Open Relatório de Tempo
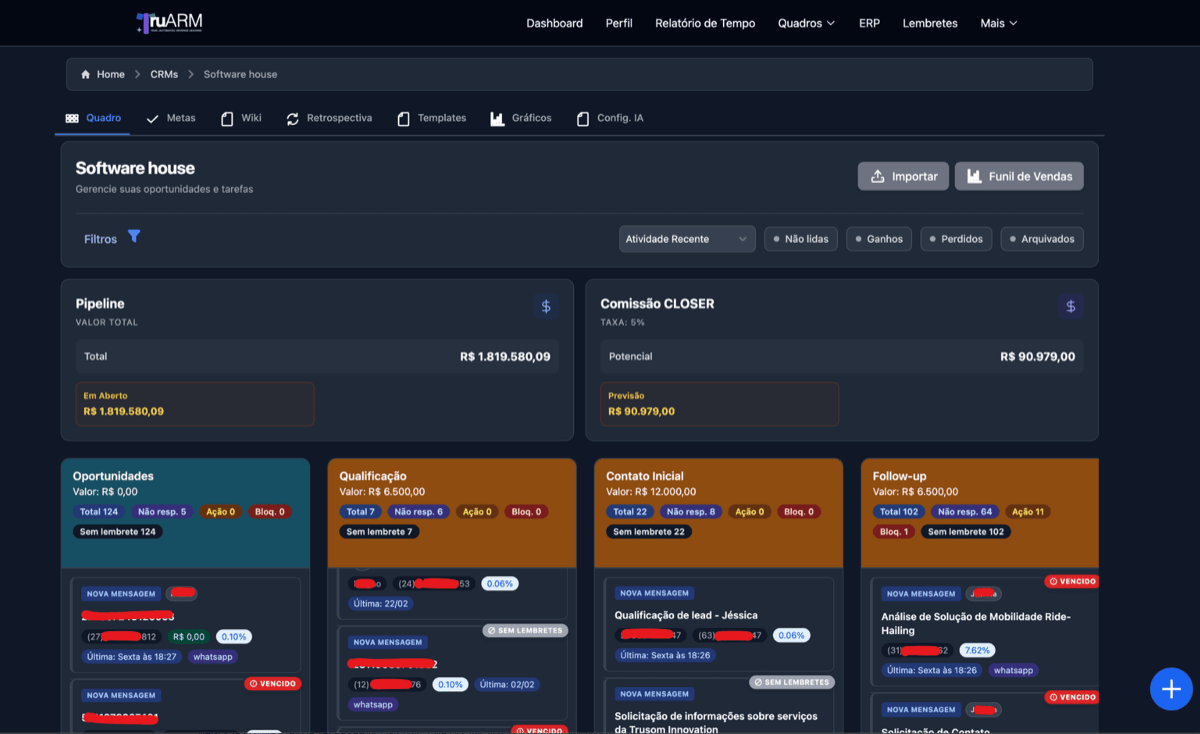Image resolution: width=1200 pixels, height=734 pixels. [705, 23]
